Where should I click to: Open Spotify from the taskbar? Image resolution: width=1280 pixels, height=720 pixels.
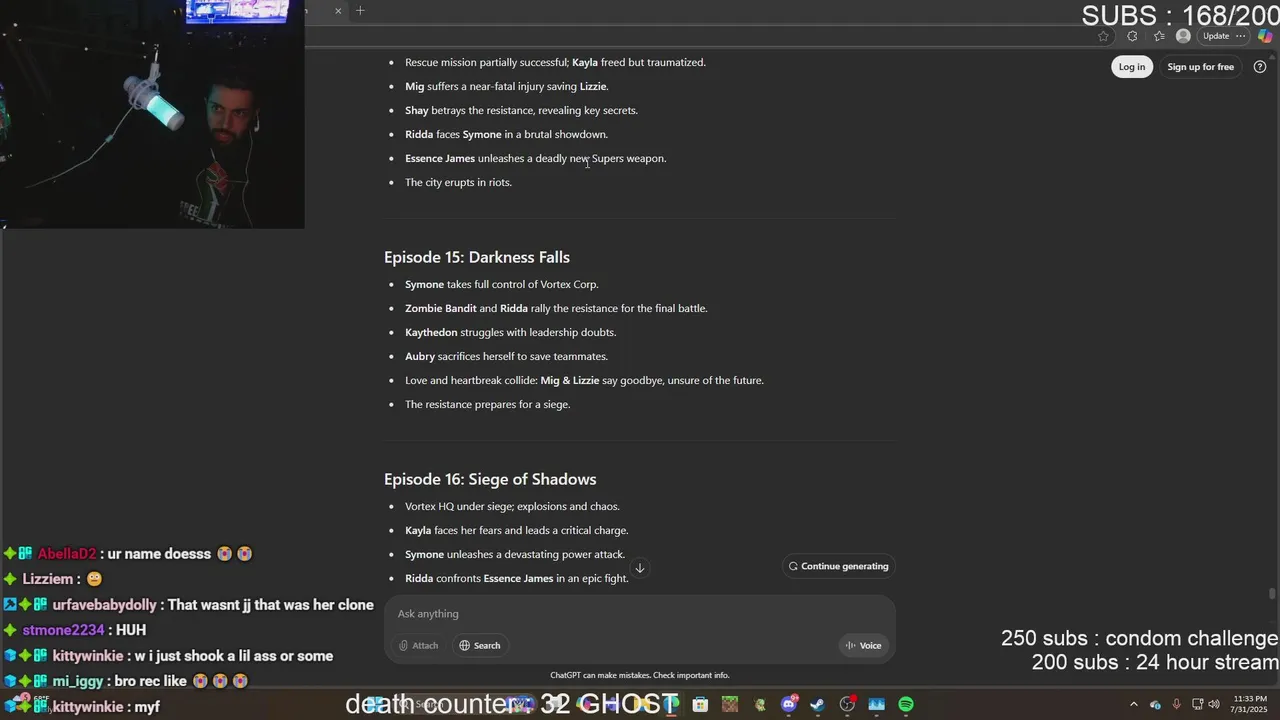point(906,705)
